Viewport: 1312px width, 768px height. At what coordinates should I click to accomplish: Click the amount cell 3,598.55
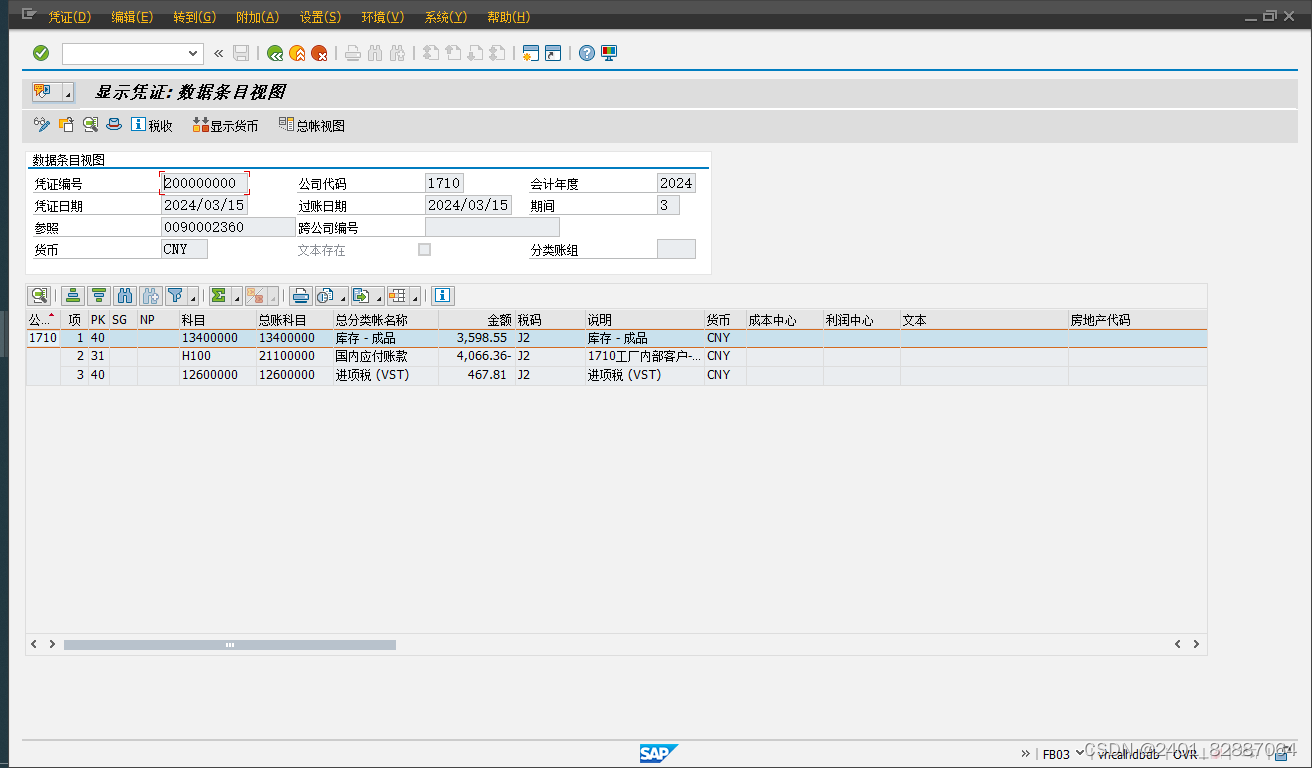[476, 338]
